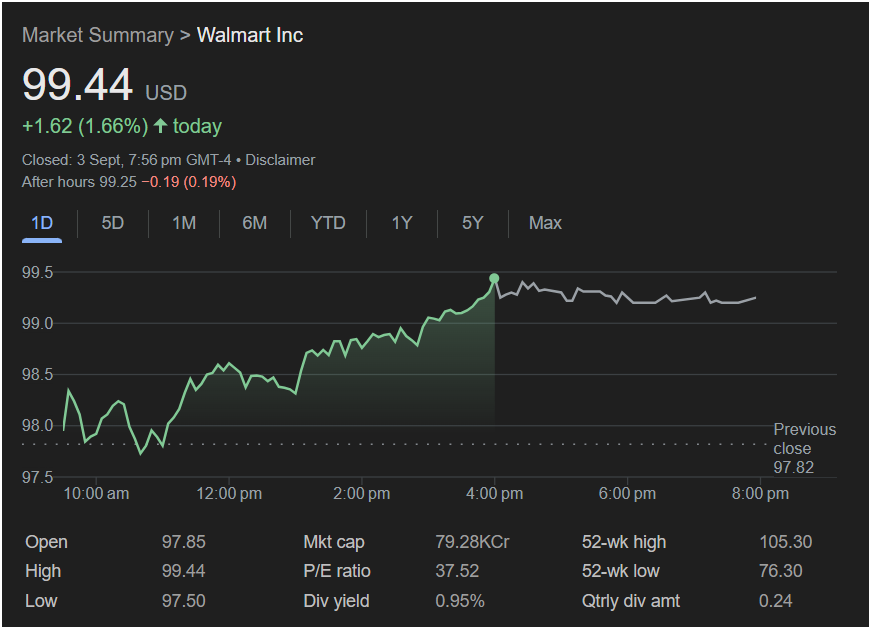
Task: Click the Mkt cap label
Action: 334,542
